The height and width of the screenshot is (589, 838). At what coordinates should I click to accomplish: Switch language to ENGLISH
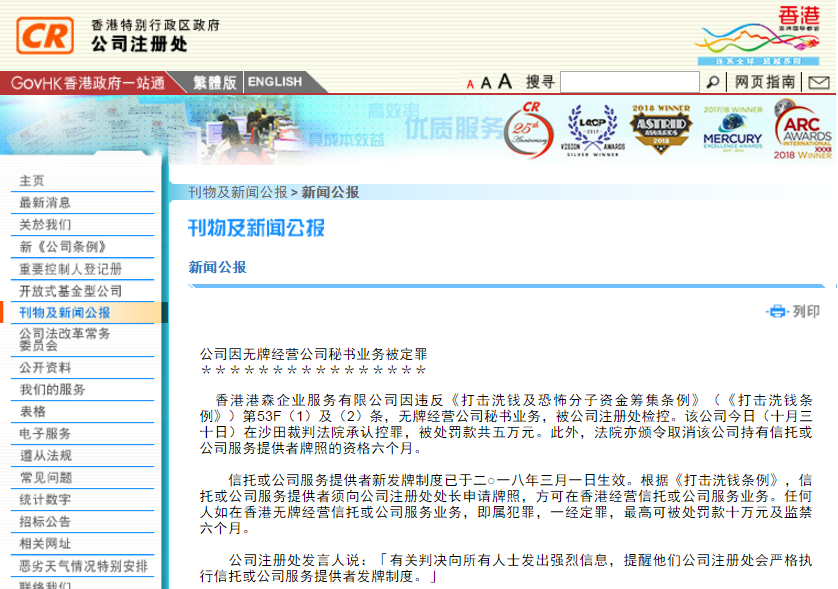[x=275, y=82]
